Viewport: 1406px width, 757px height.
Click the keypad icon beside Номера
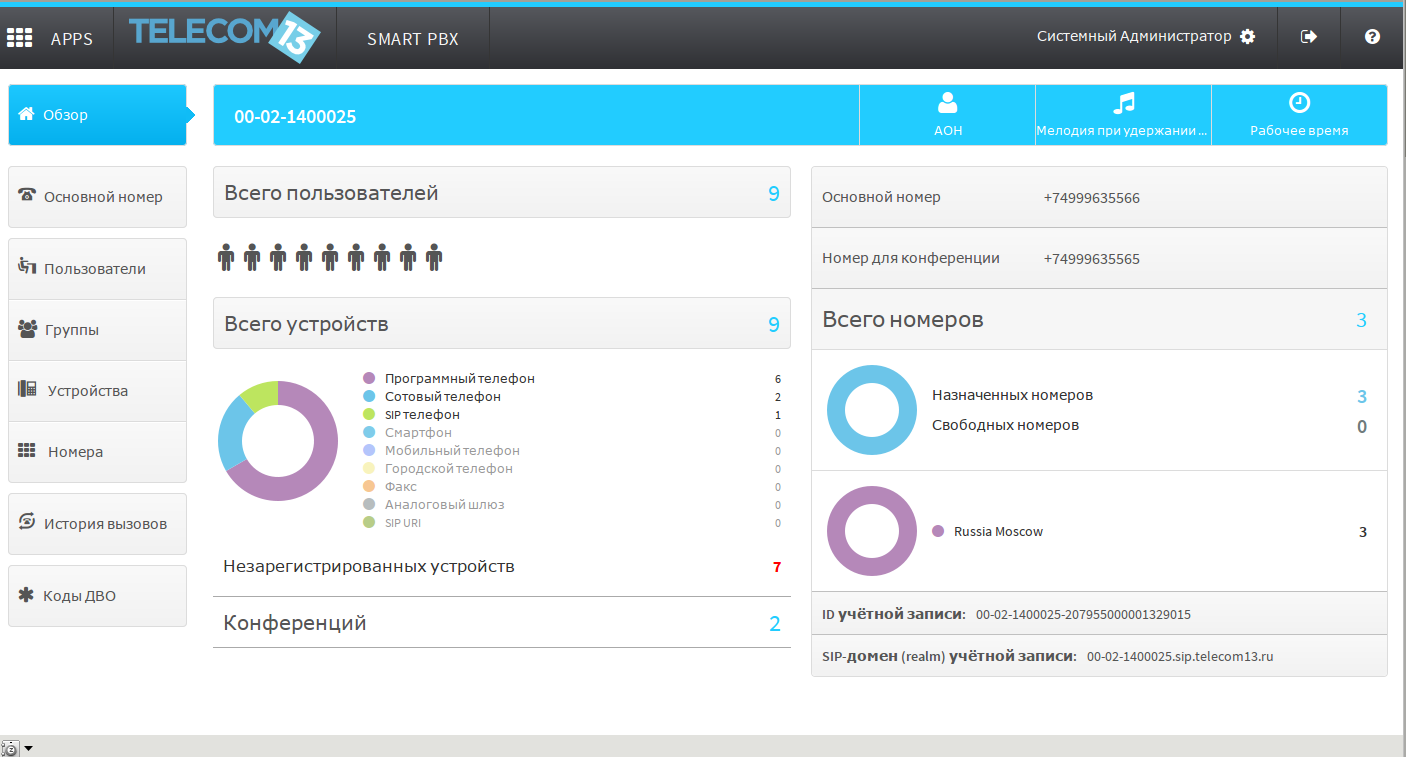pyautogui.click(x=27, y=451)
